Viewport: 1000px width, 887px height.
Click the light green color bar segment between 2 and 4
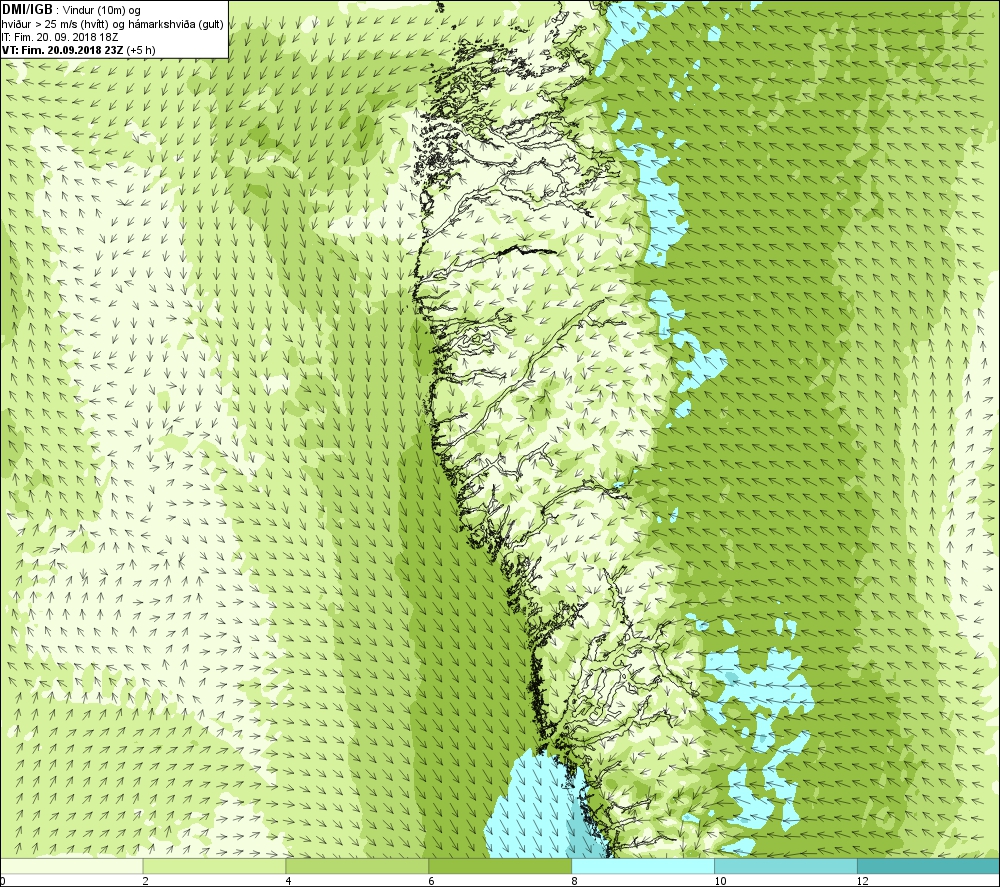coord(214,866)
